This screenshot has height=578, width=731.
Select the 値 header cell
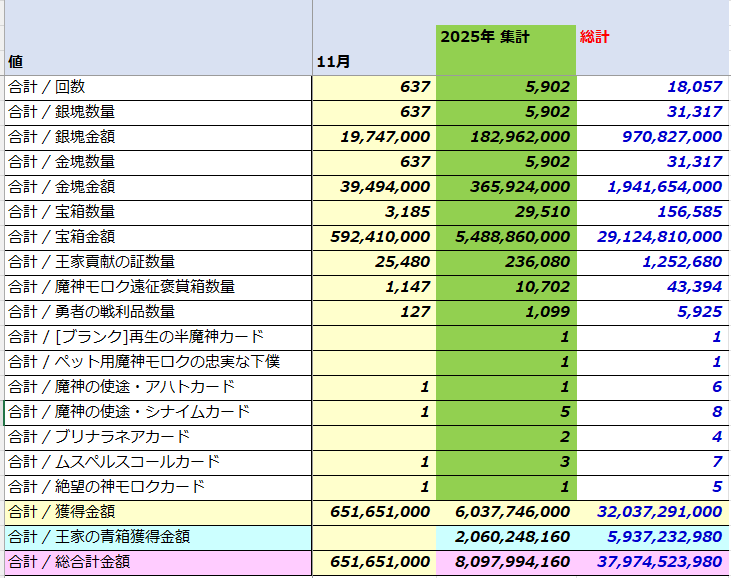pyautogui.click(x=17, y=62)
